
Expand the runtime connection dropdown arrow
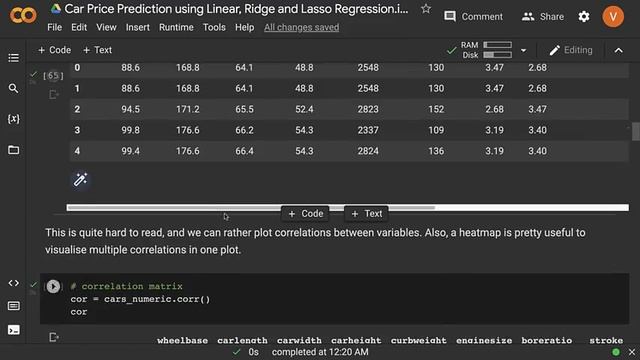[523, 51]
